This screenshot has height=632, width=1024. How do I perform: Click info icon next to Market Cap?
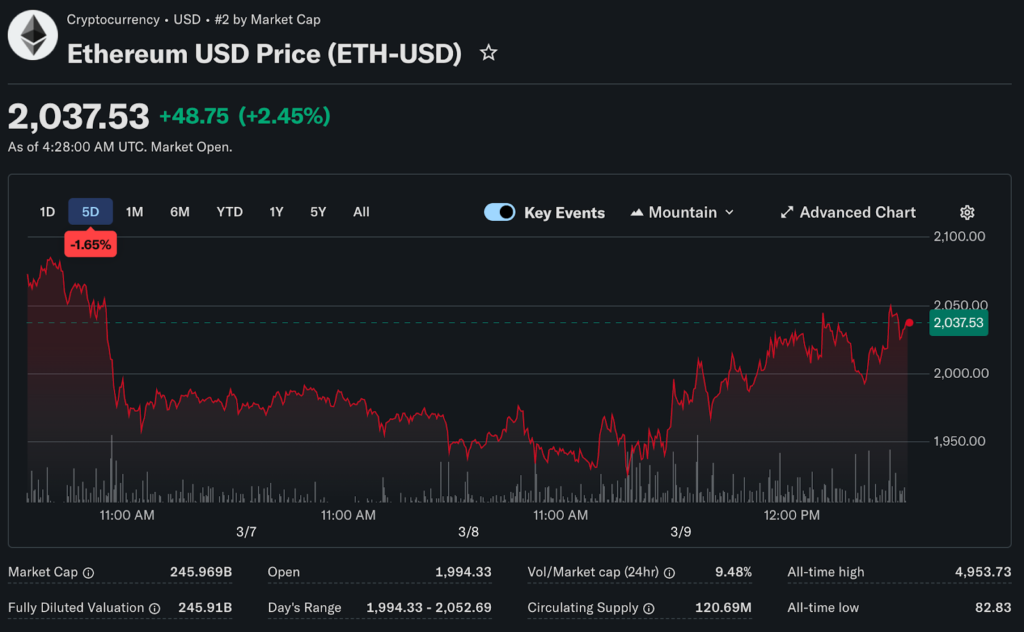(x=88, y=573)
